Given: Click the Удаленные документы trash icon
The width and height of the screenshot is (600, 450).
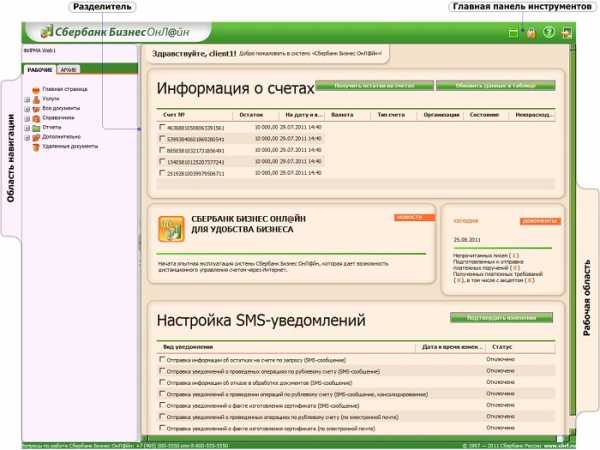Looking at the screenshot, I should click(37, 146).
